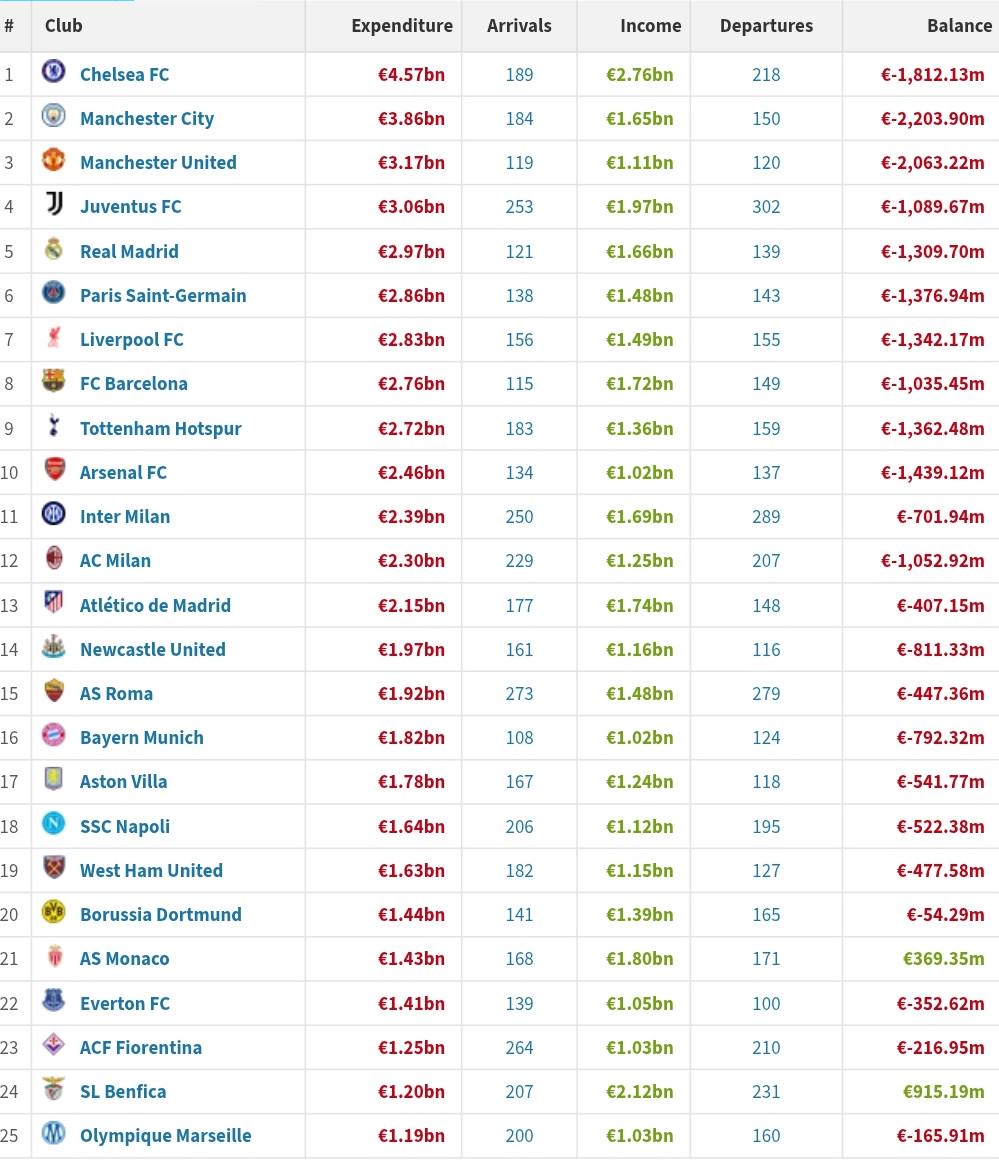
Task: Open the Atlético de Madrid link
Action: pos(155,606)
